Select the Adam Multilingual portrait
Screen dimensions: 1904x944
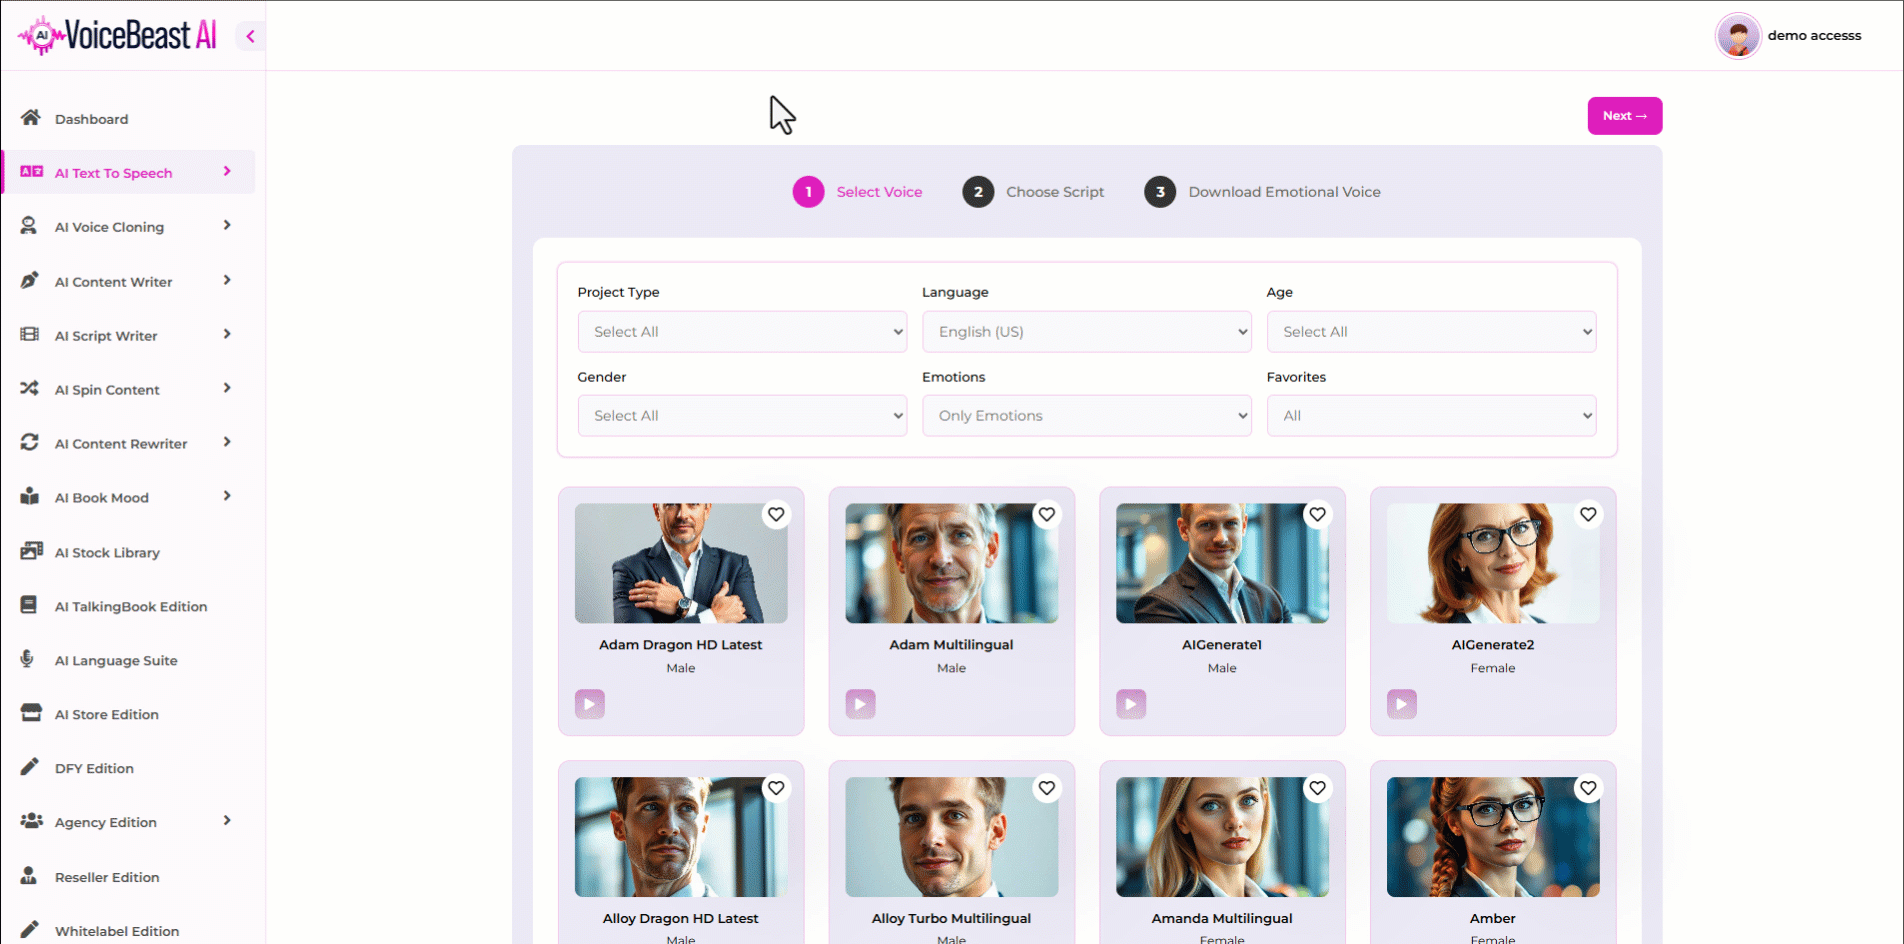coord(951,563)
